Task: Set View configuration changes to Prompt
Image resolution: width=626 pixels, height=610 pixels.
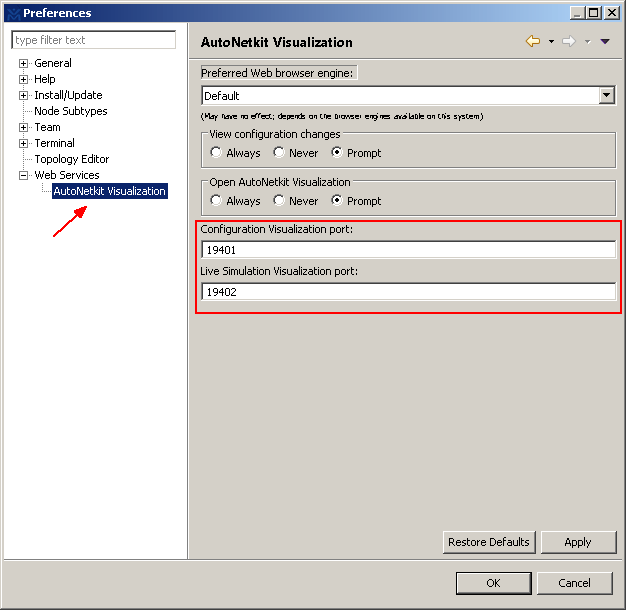Action: point(356,153)
